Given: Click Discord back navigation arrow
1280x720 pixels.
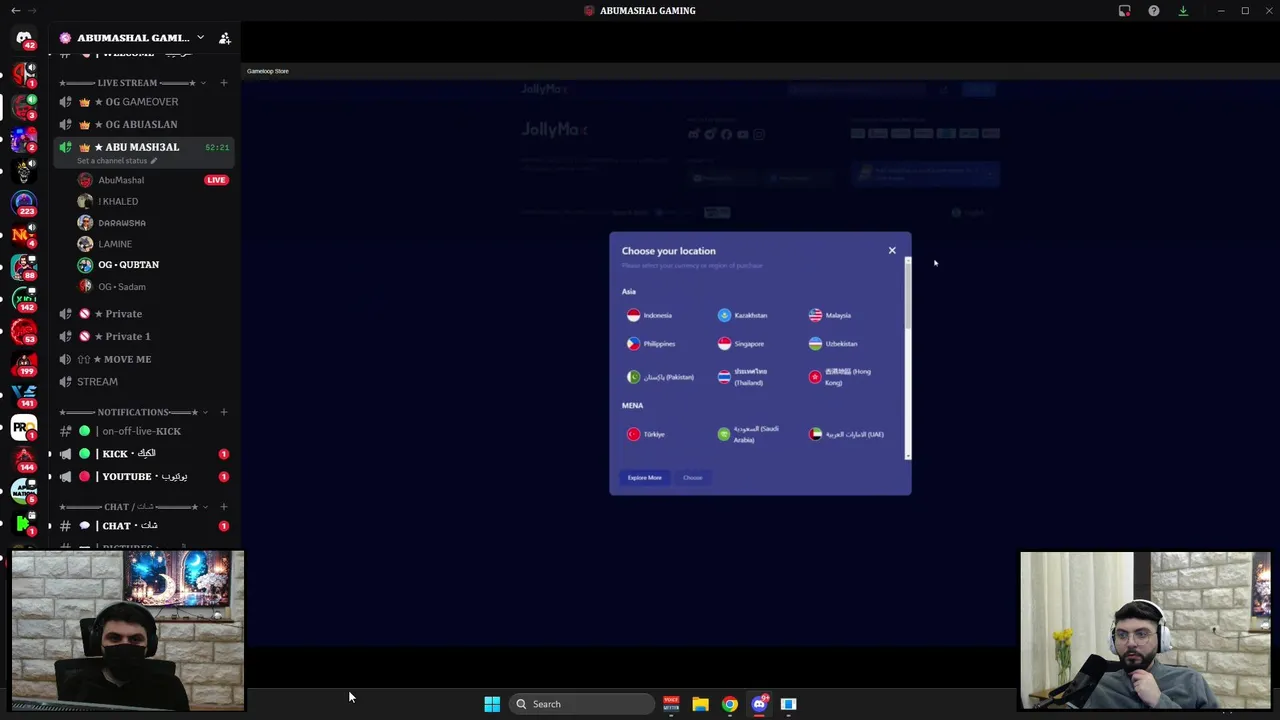Looking at the screenshot, I should click(15, 11).
